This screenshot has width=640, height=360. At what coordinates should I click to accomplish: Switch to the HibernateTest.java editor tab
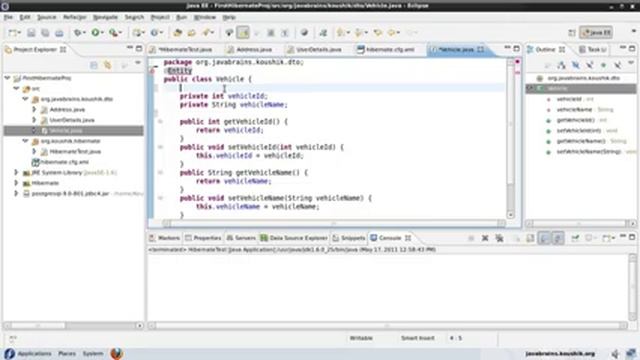tap(180, 49)
